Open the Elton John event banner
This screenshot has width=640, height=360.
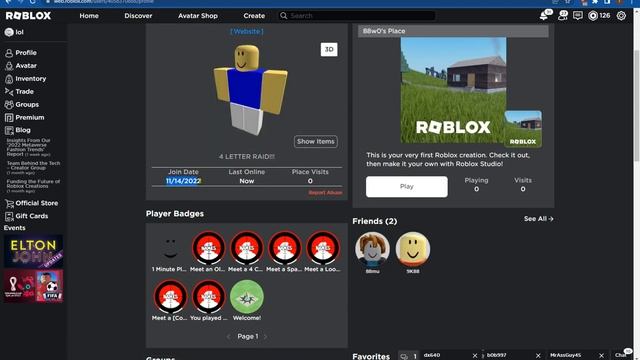(33, 251)
